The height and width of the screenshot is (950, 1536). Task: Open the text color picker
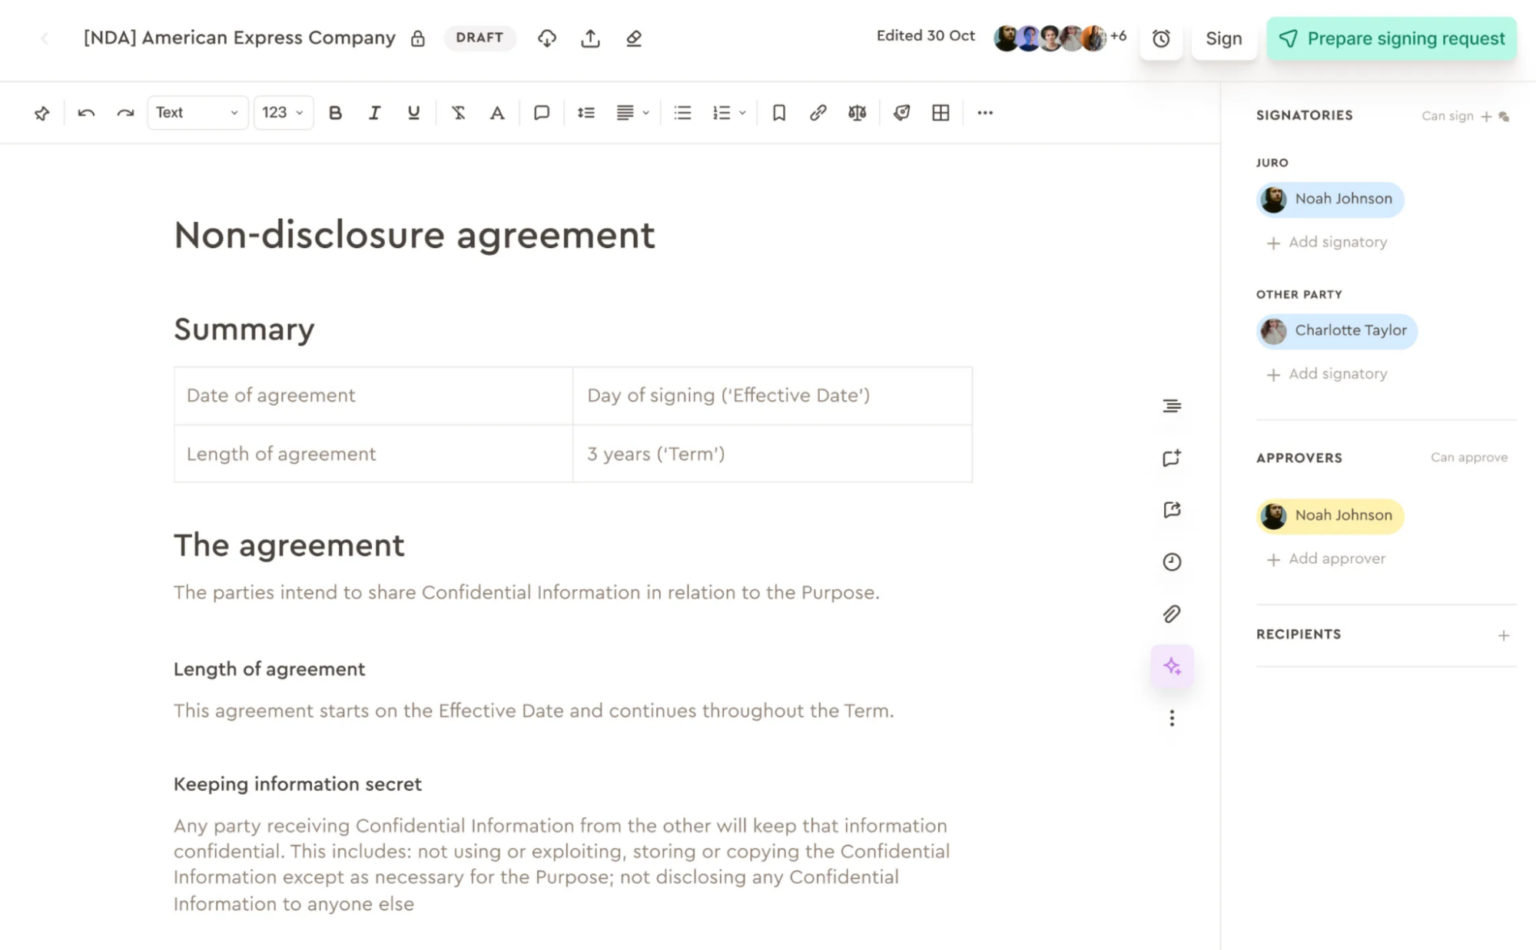click(497, 112)
